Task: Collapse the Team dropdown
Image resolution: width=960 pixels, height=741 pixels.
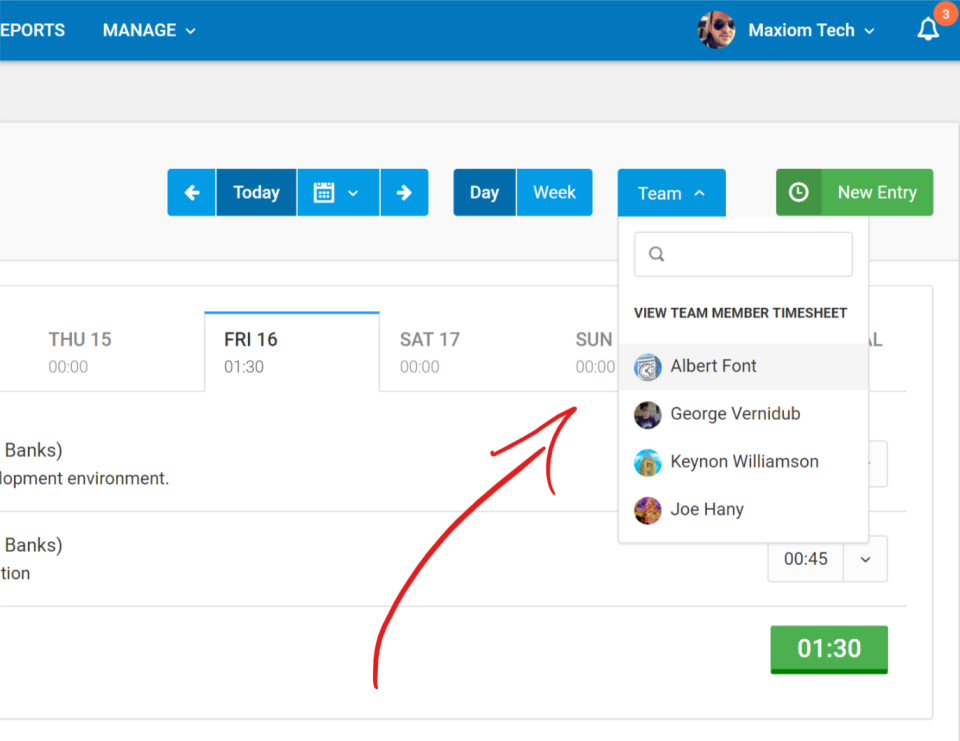Action: pos(672,193)
